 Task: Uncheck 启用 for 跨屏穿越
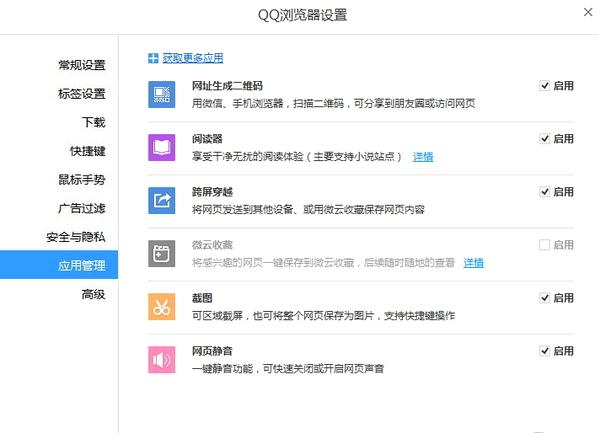tap(544, 191)
